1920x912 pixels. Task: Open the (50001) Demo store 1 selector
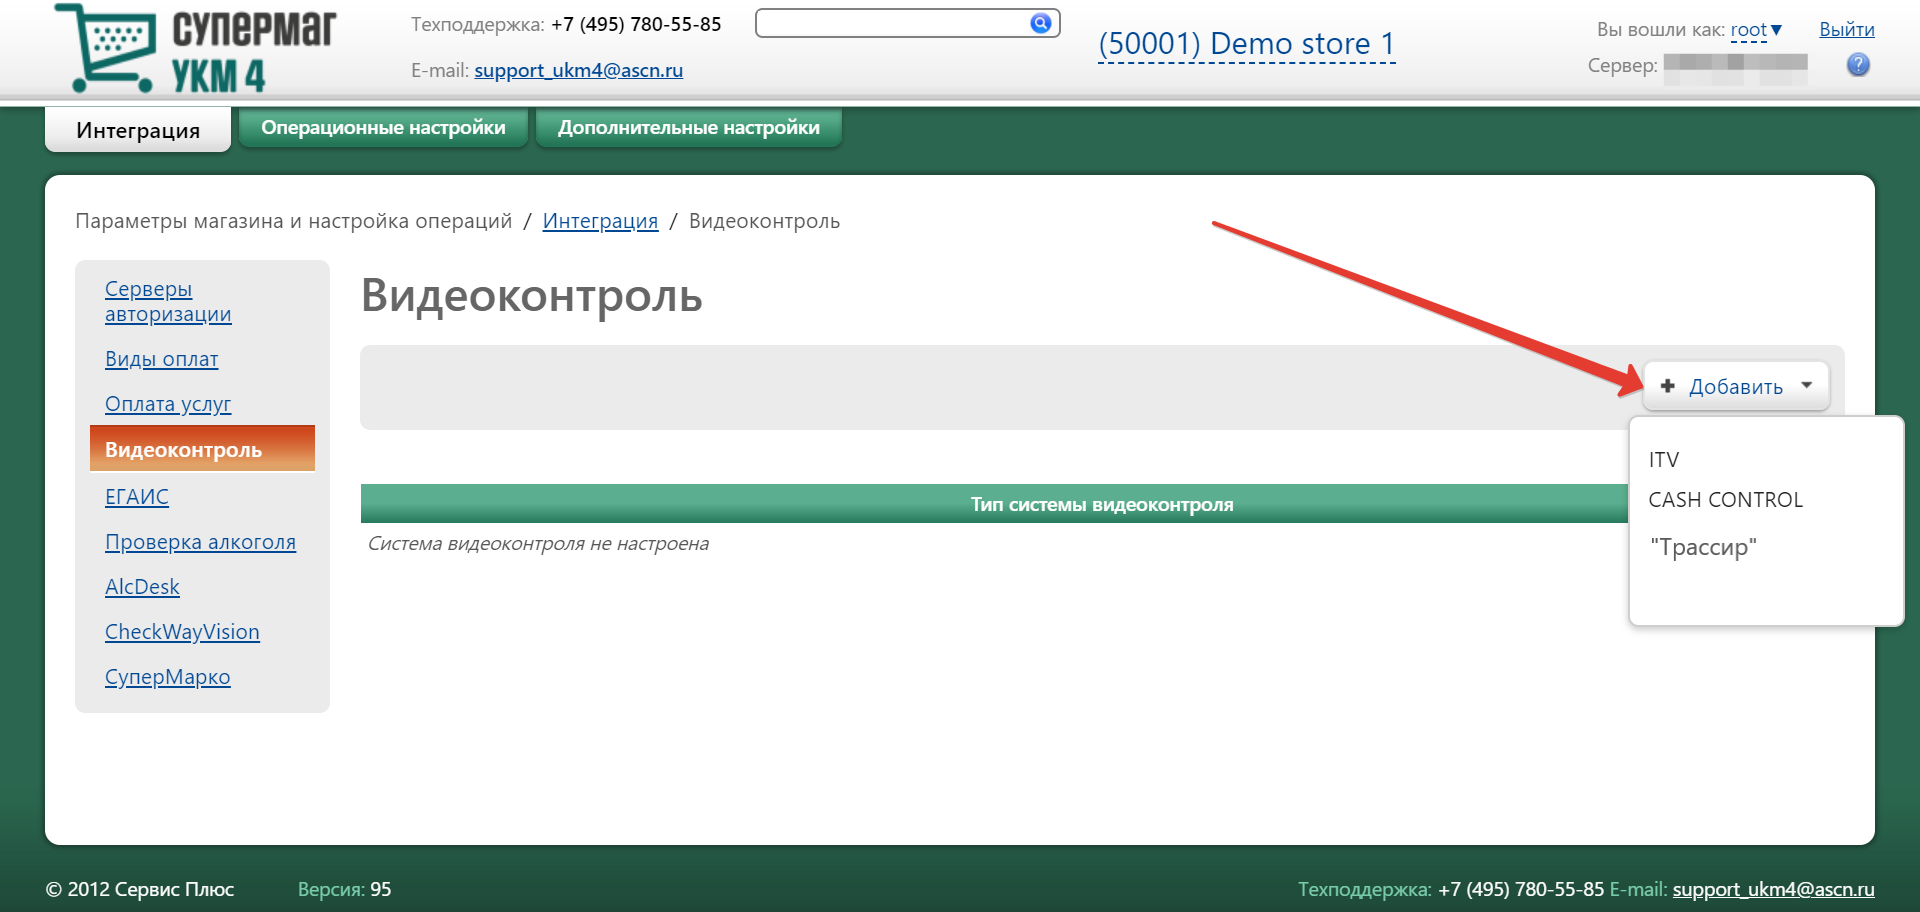[x=1246, y=44]
